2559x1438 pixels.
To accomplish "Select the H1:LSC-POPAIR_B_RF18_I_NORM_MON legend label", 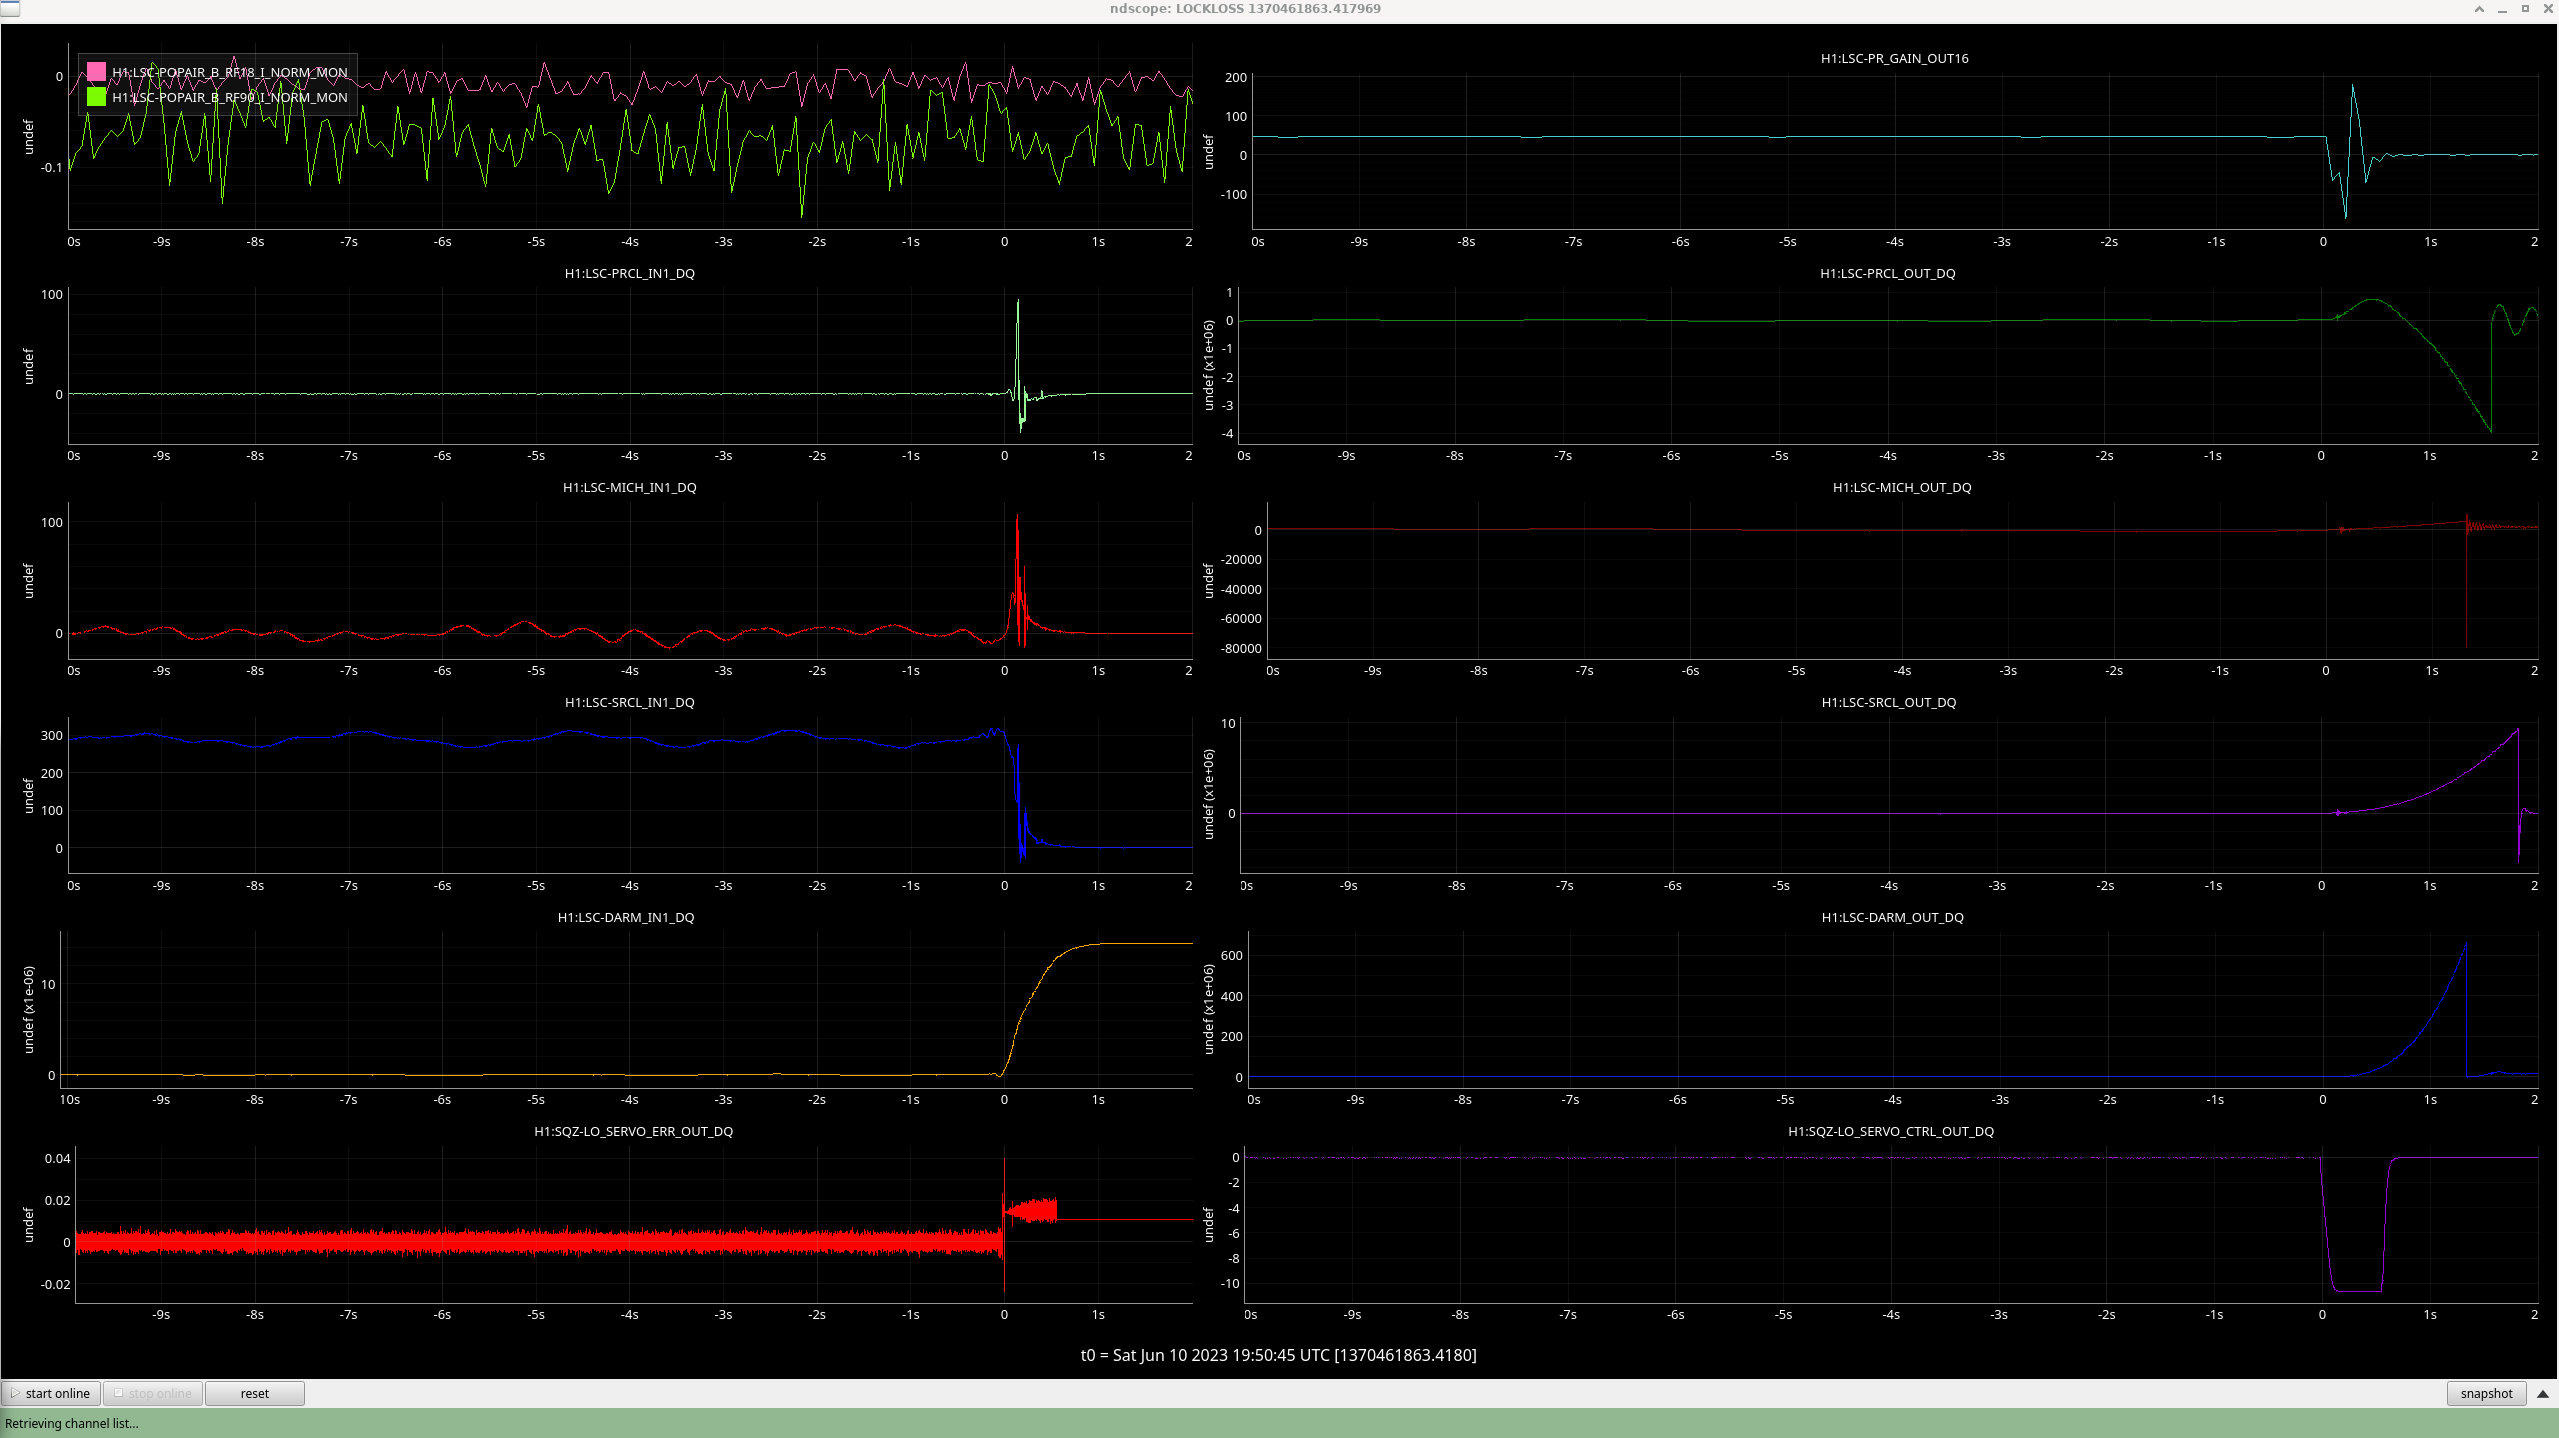I will tap(230, 72).
